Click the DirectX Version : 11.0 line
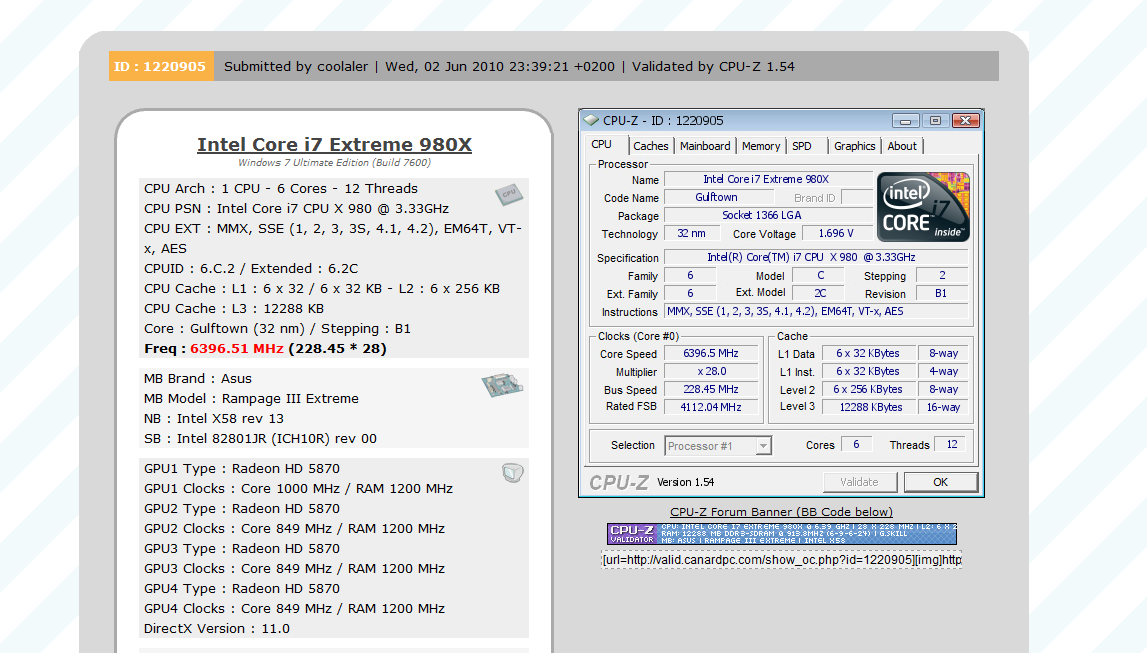 click(x=217, y=629)
